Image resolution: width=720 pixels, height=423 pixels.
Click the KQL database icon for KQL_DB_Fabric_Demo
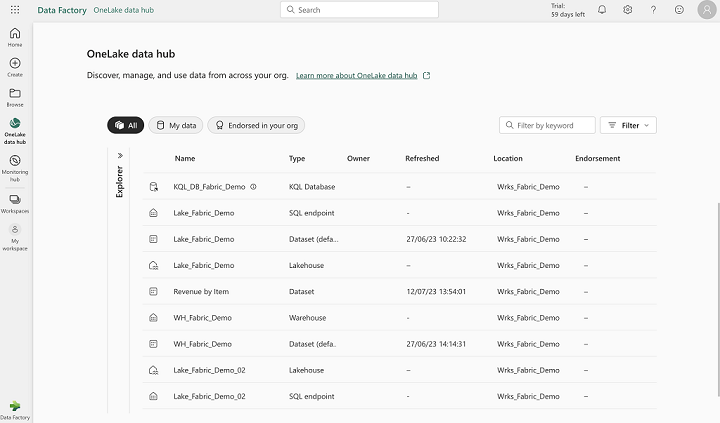153,186
